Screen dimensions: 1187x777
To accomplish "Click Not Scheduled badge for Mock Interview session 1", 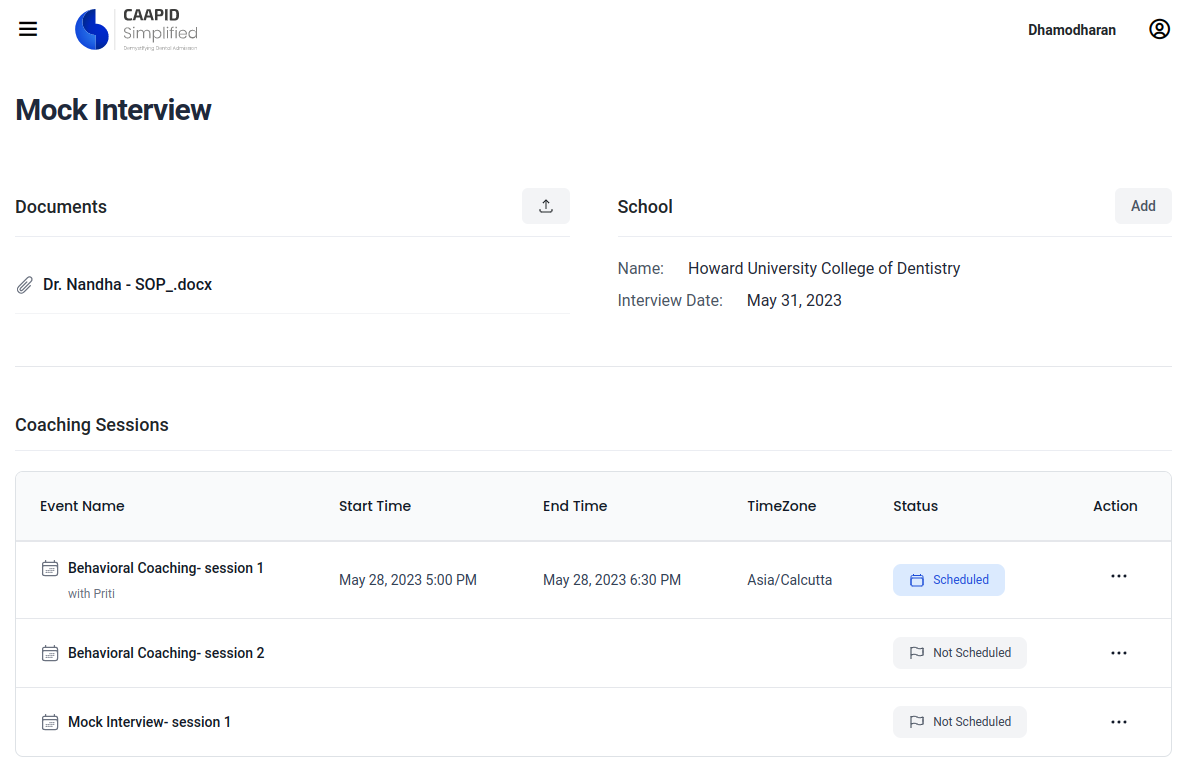I will click(960, 722).
